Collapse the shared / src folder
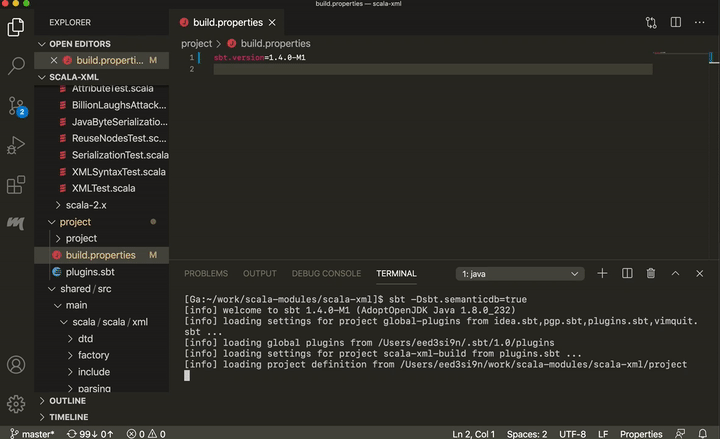This screenshot has height=439, width=720. click(x=101, y=289)
